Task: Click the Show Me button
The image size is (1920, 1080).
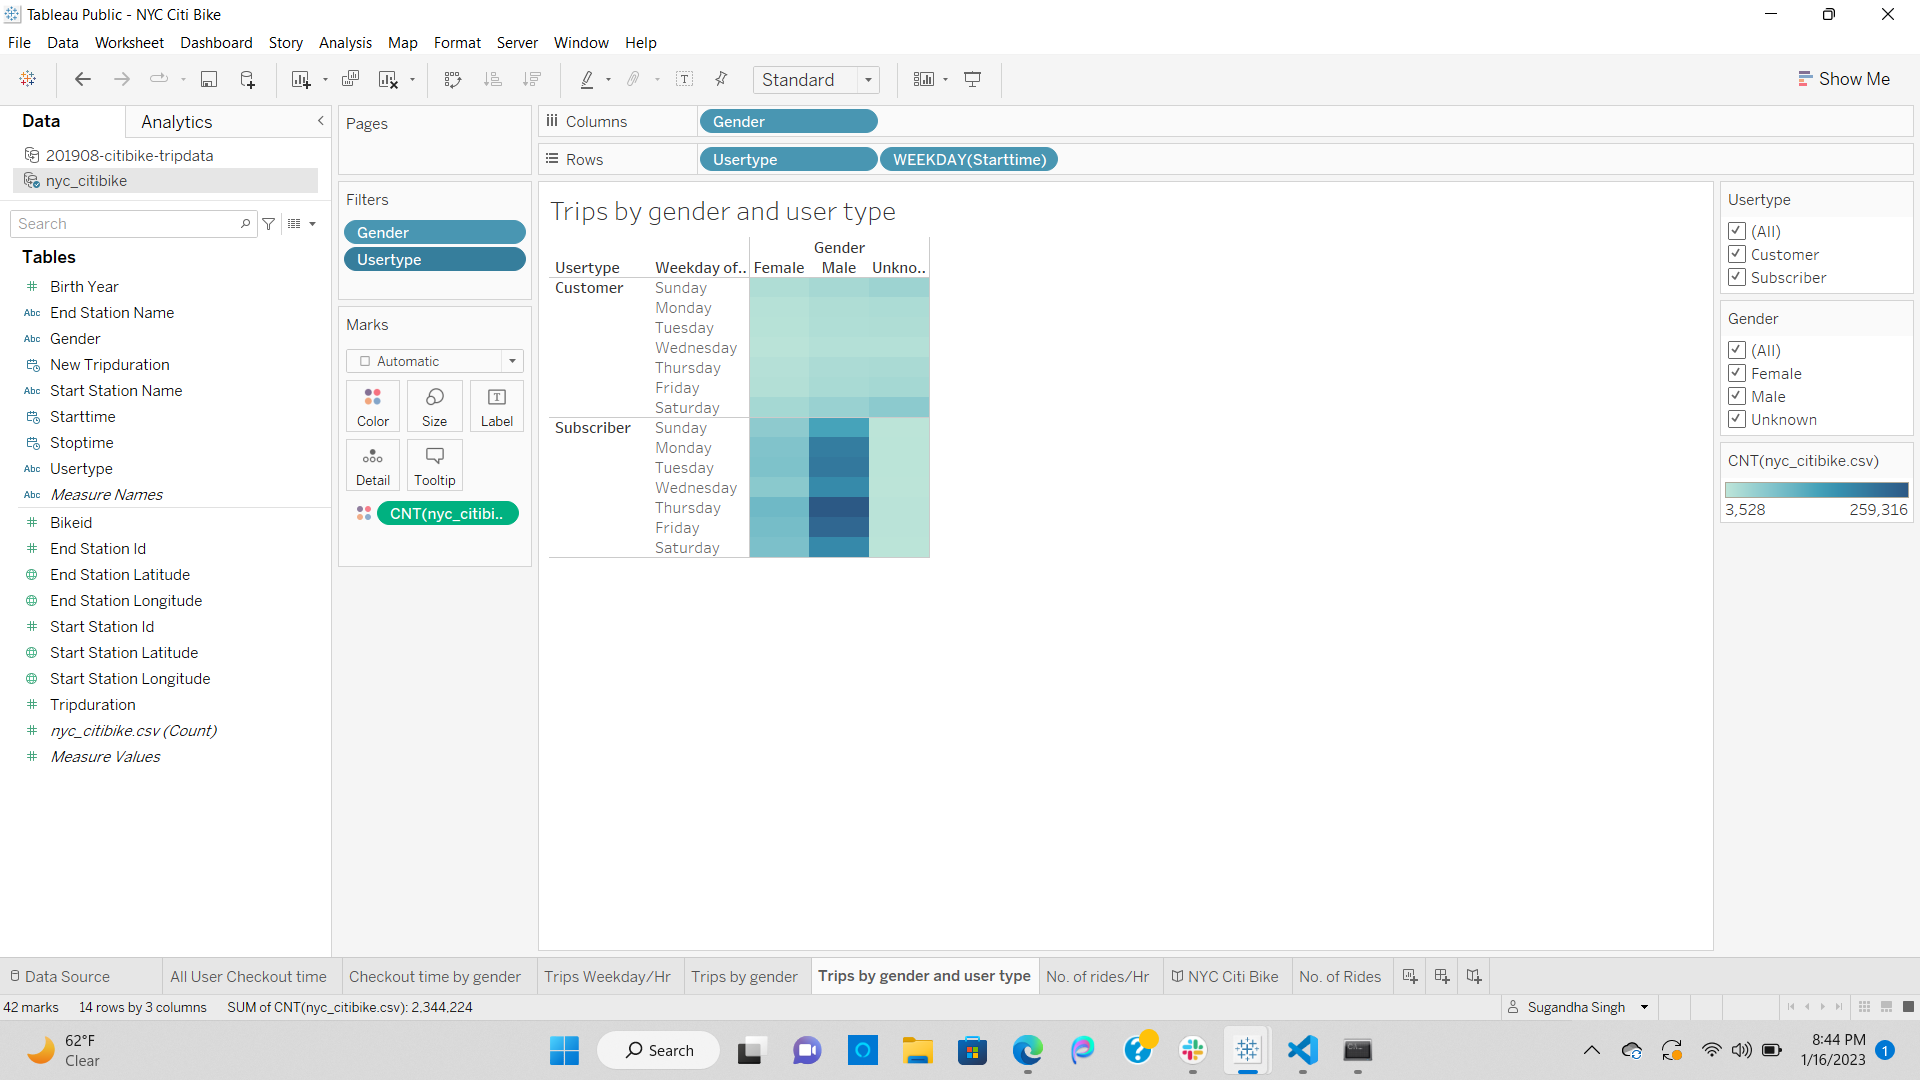Action: pos(1843,79)
